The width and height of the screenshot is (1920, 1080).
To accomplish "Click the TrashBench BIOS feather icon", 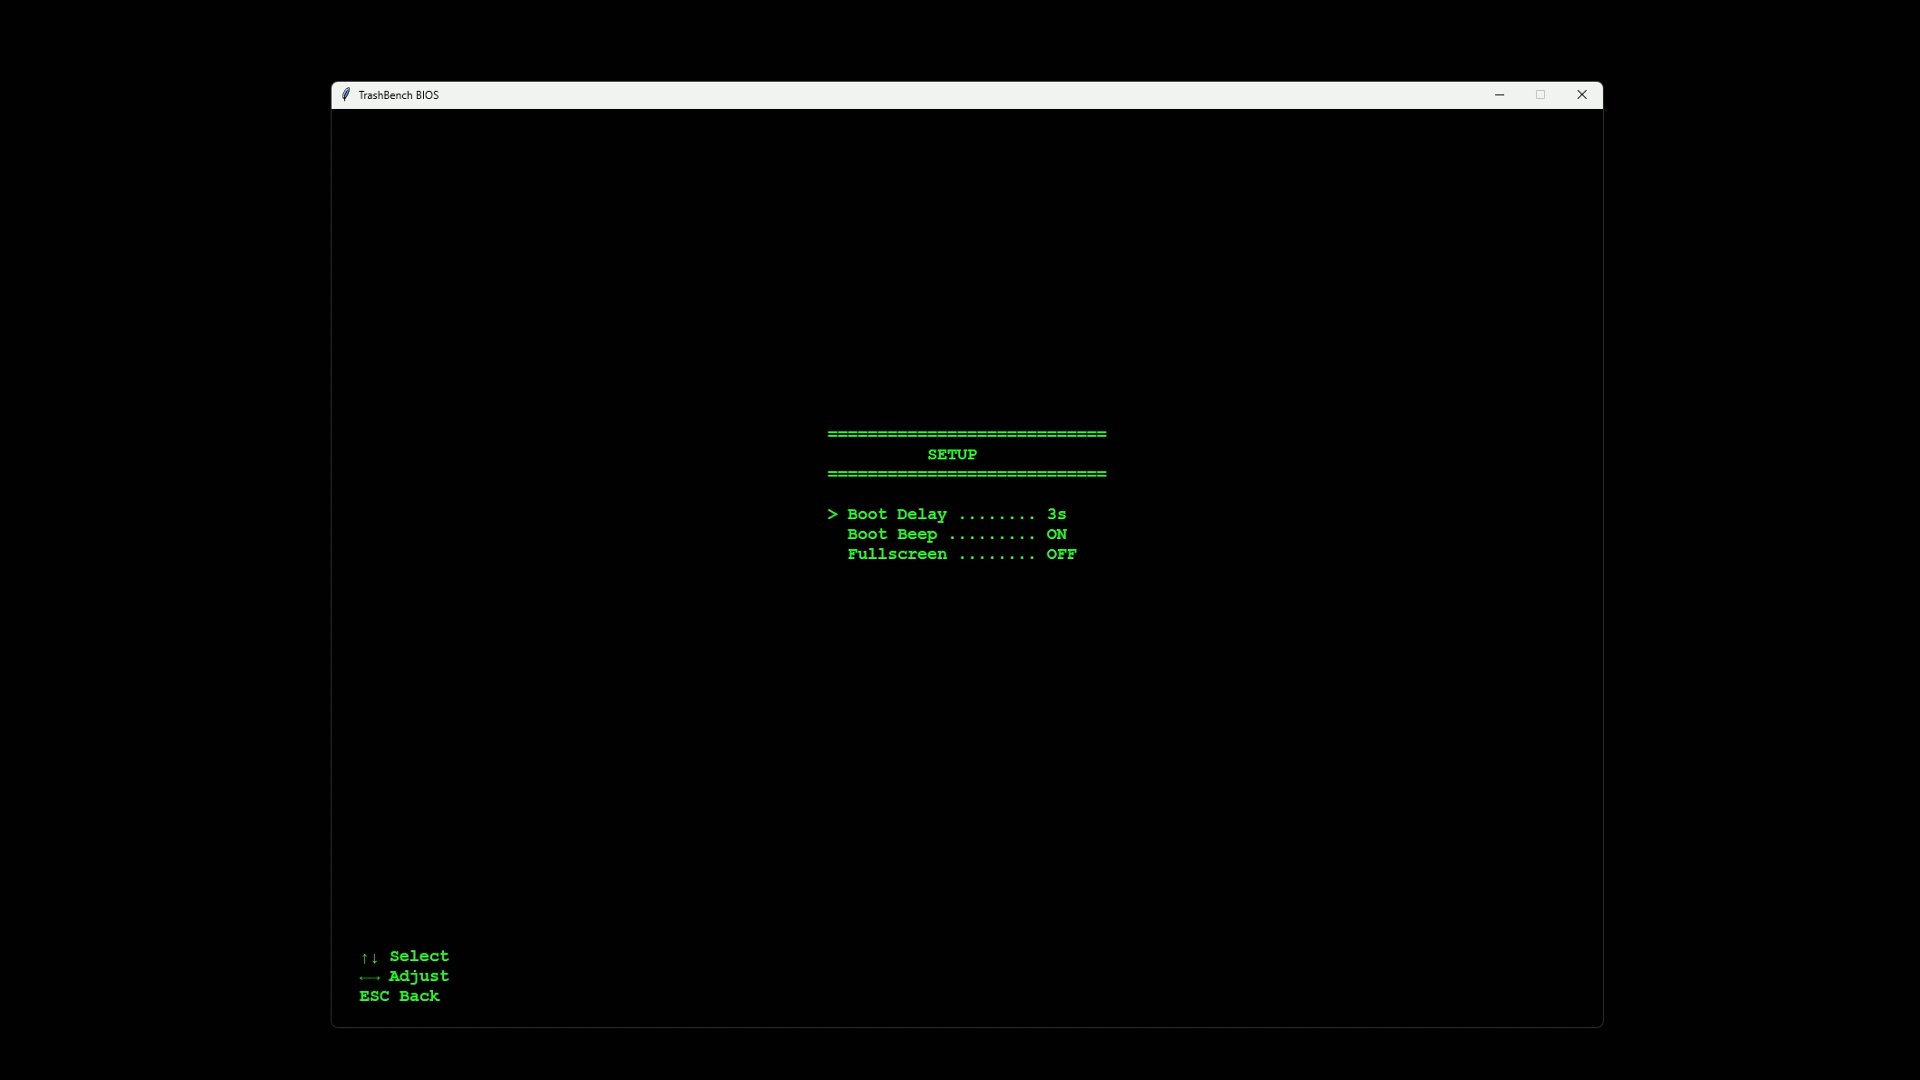I will pyautogui.click(x=346, y=95).
